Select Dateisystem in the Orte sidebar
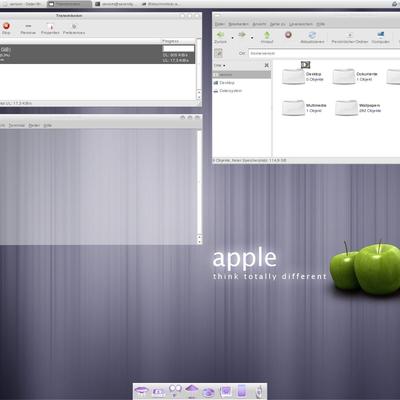The width and height of the screenshot is (400, 400). click(242, 91)
